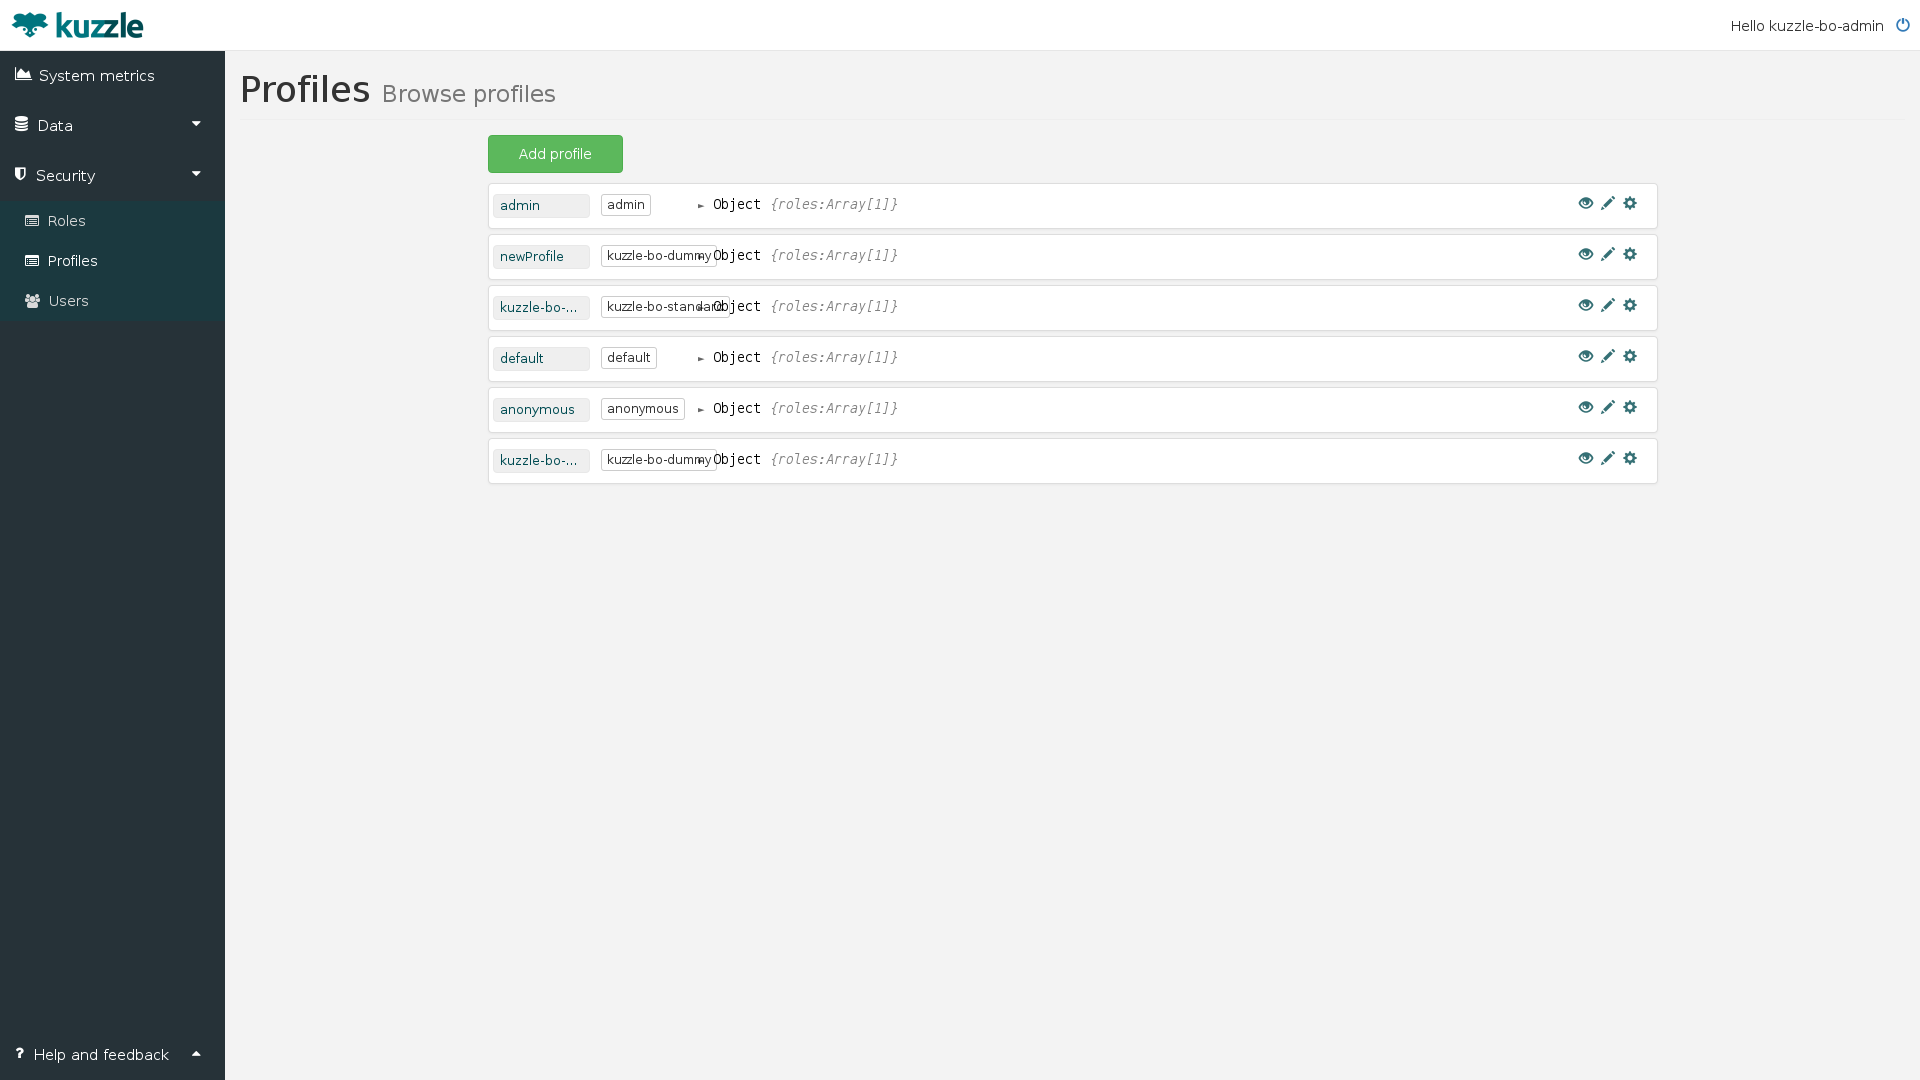1920x1080 pixels.
Task: Log out using the power icon
Action: (1903, 25)
